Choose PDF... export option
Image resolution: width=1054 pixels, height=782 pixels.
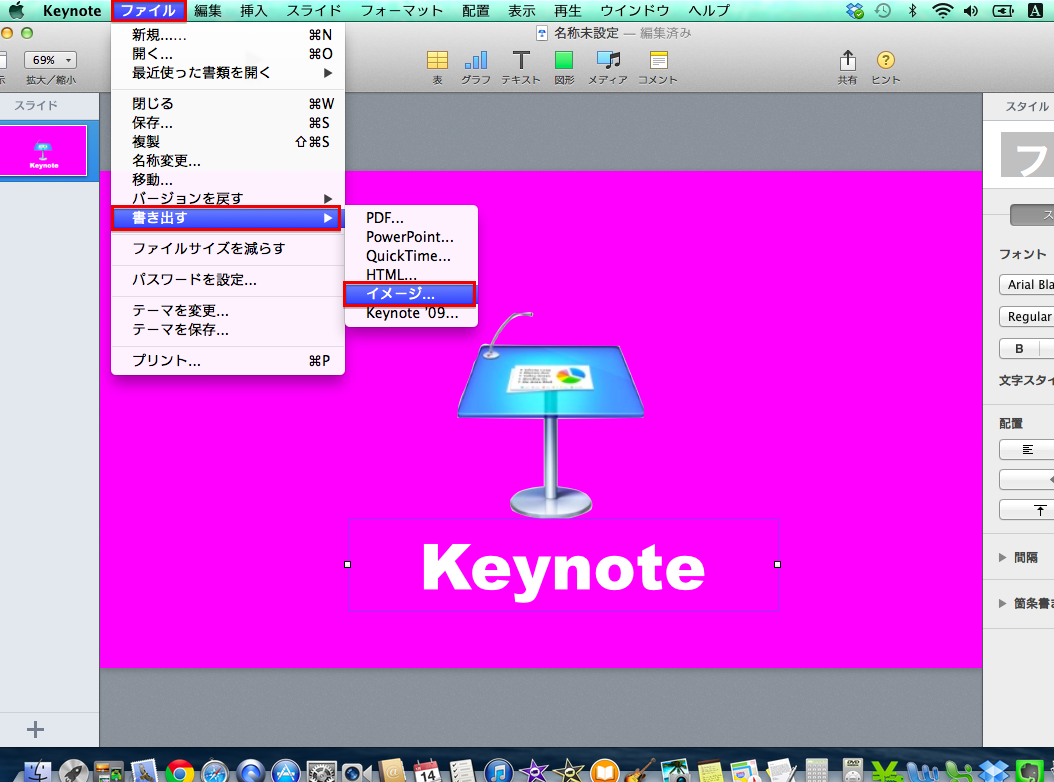click(411, 218)
